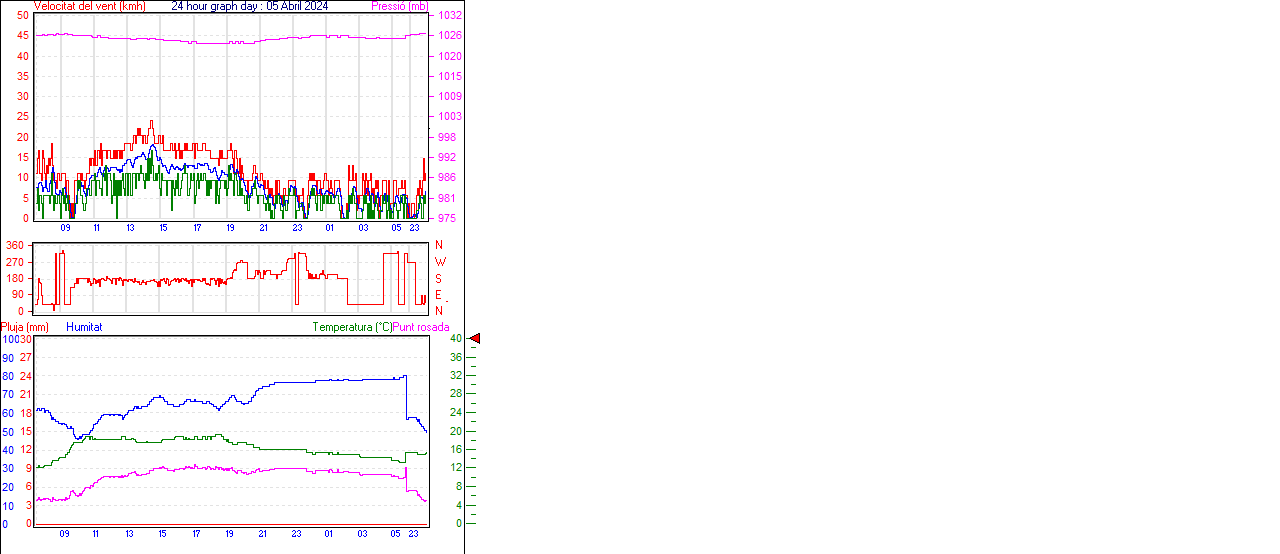The height and width of the screenshot is (554, 1280).
Task: Click the 21 hour tick under bottom chart
Action: (263, 534)
